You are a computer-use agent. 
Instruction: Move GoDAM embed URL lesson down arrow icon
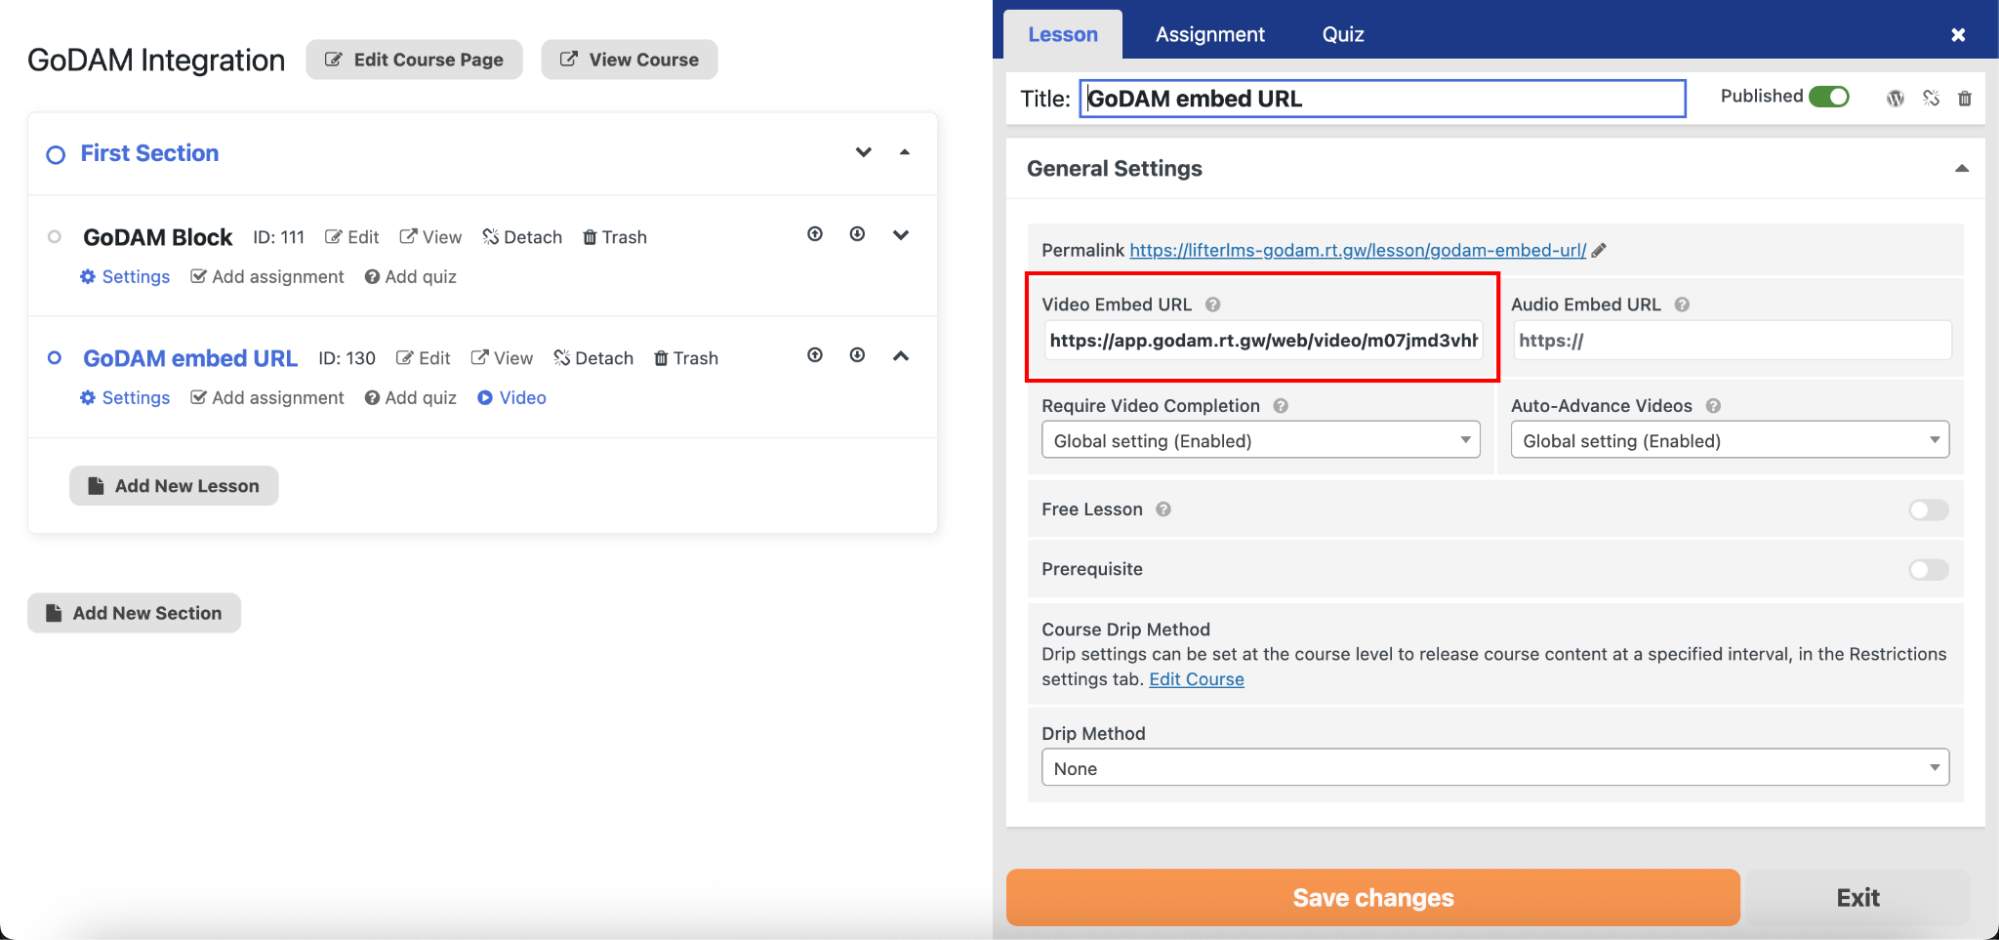click(x=857, y=355)
